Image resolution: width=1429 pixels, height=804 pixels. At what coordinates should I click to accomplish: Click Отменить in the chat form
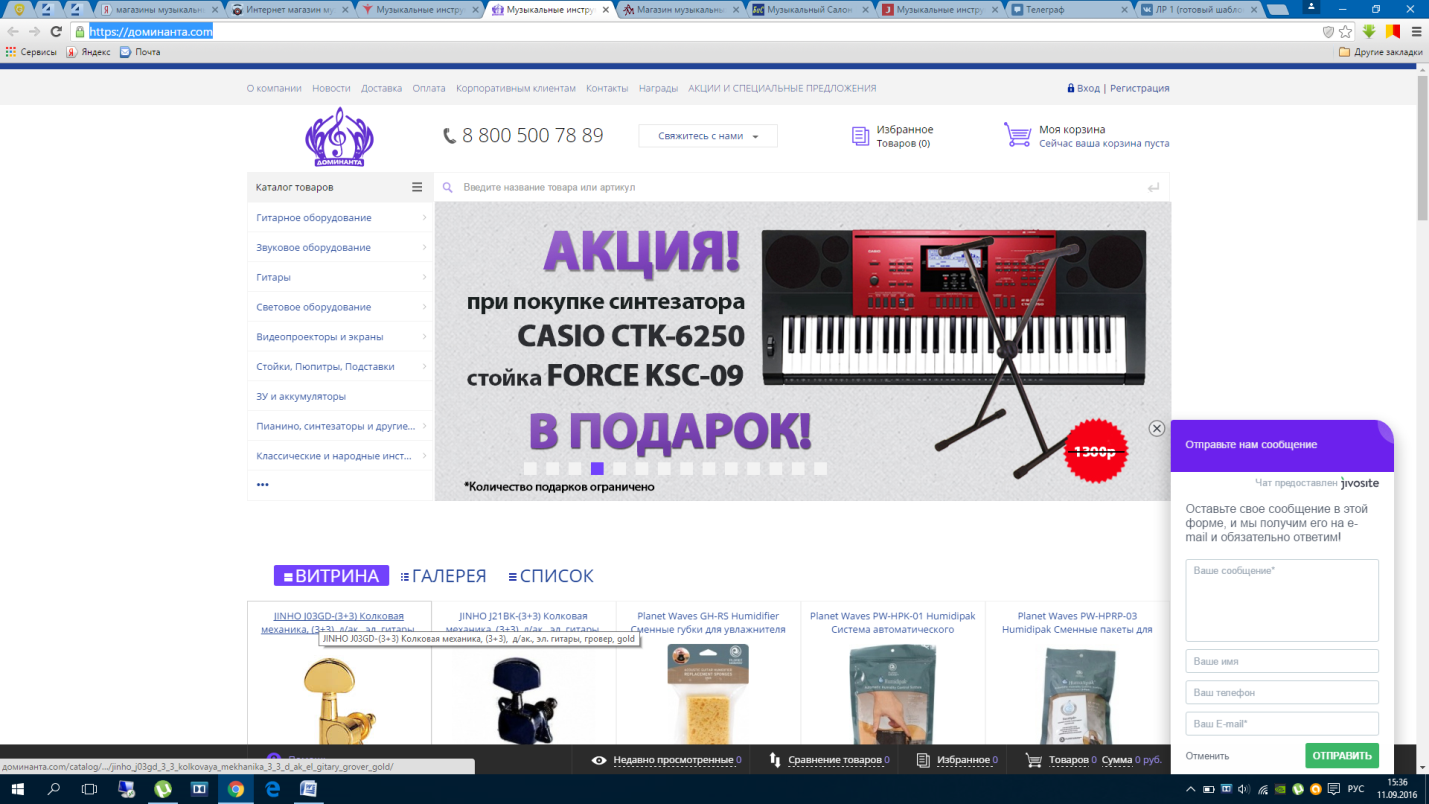point(1207,756)
